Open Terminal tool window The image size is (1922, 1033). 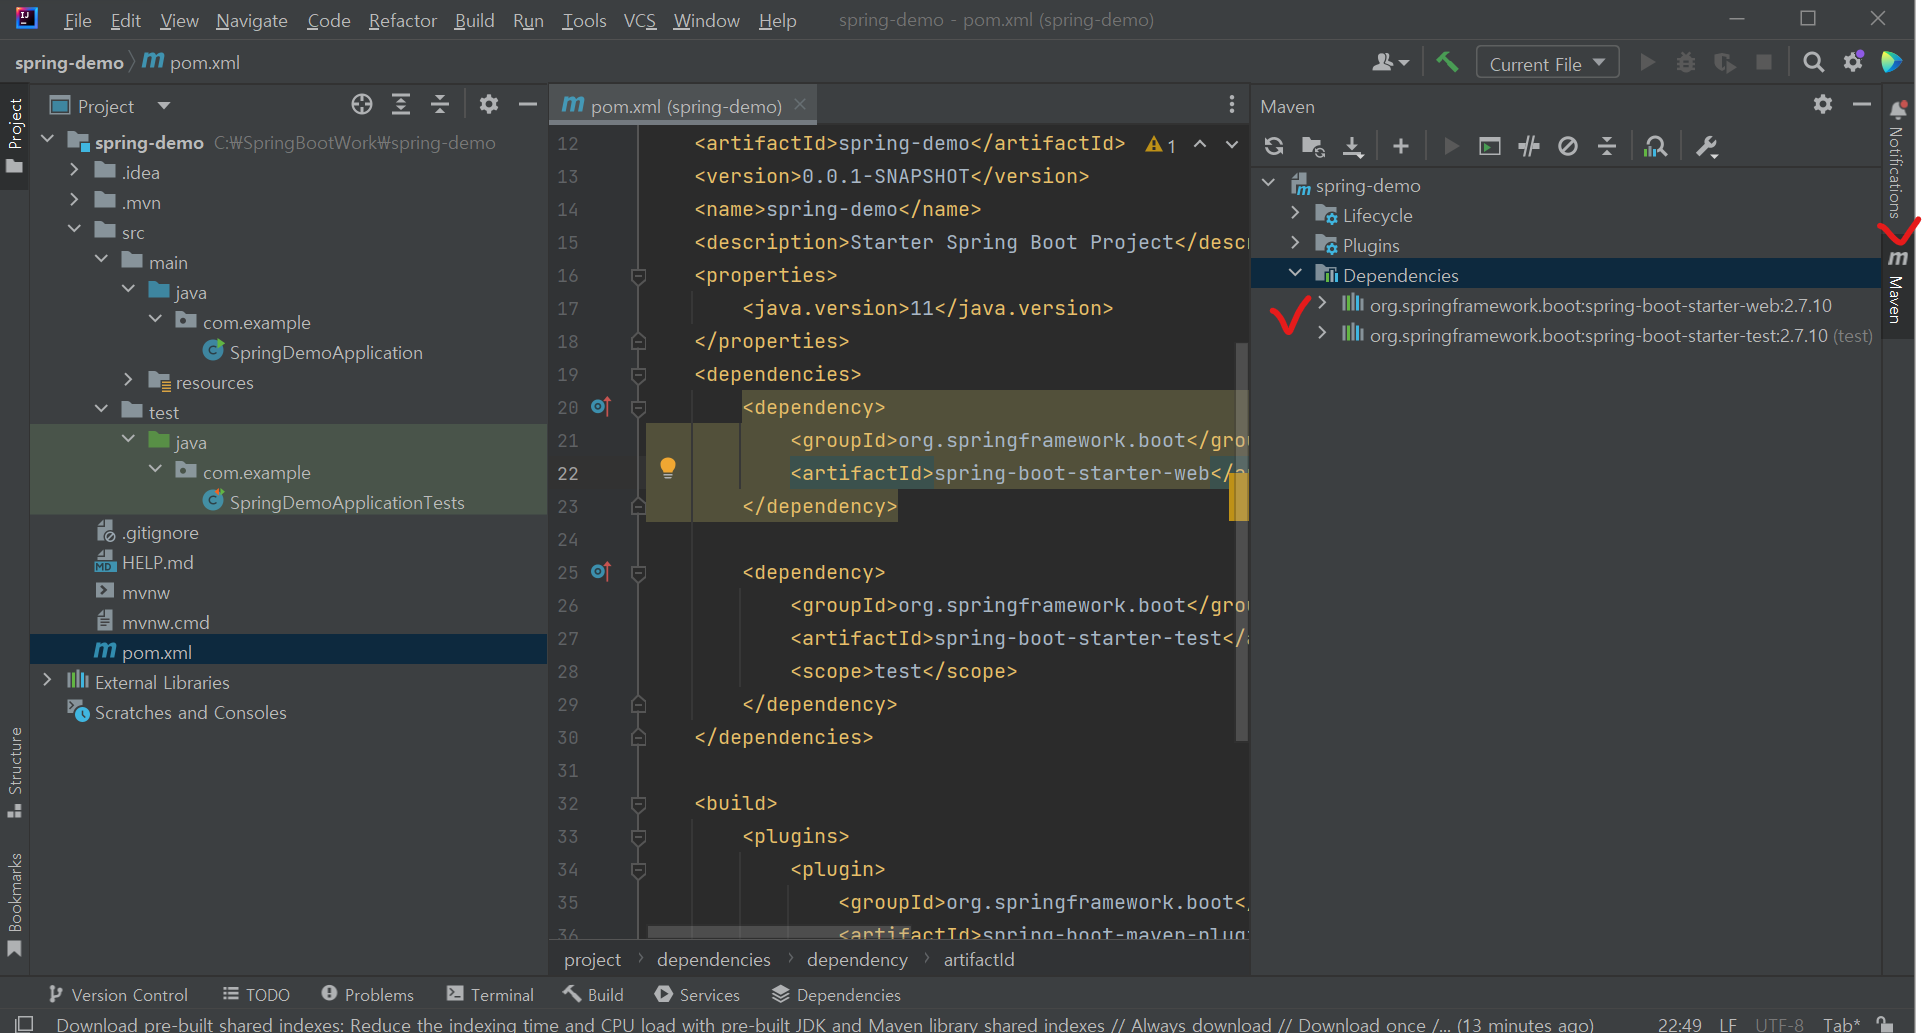(490, 995)
